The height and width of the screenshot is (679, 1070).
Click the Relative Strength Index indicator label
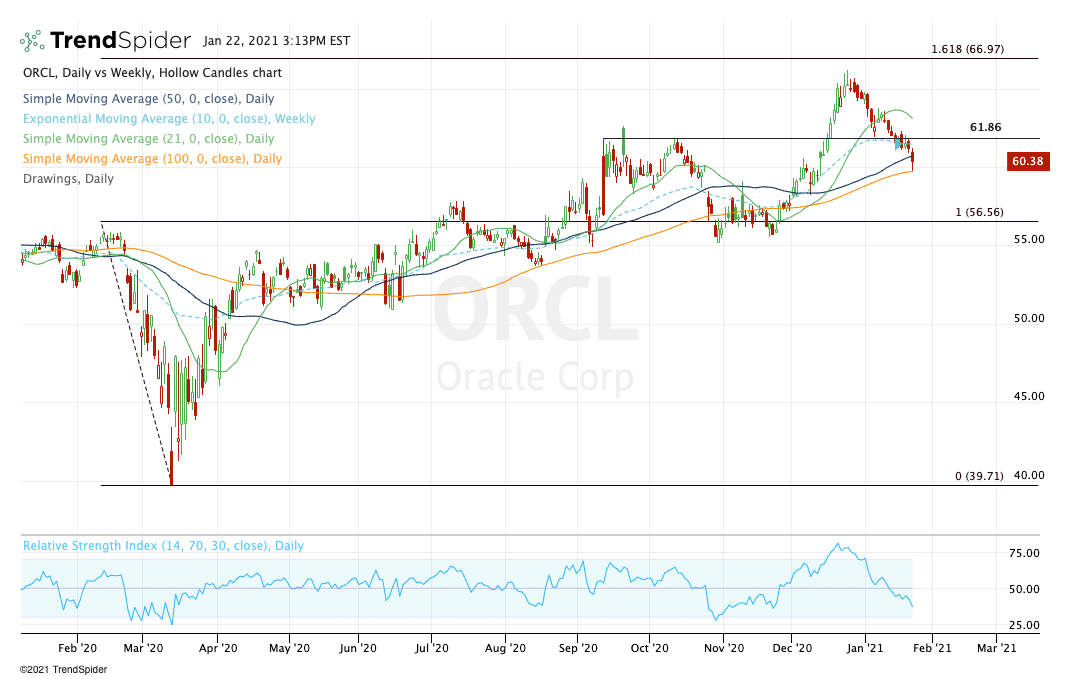click(163, 546)
